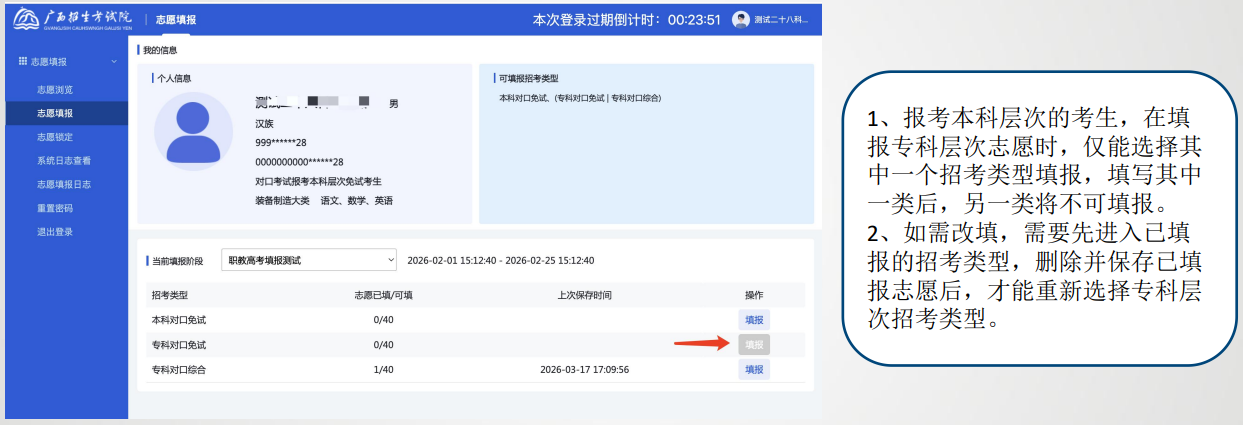Open 志愿填报日志 from sidebar
This screenshot has height=425, width=1243.
coord(64,184)
